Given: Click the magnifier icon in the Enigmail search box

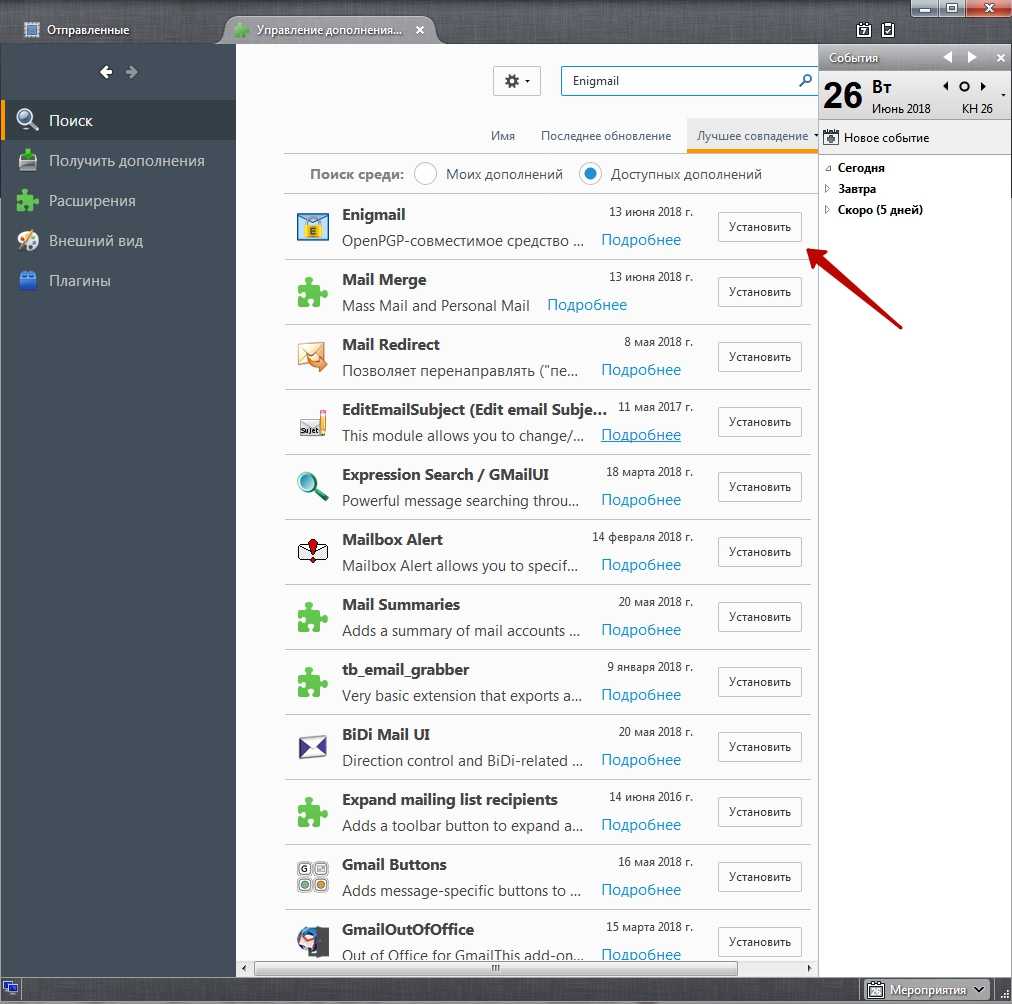Looking at the screenshot, I should click(x=805, y=81).
